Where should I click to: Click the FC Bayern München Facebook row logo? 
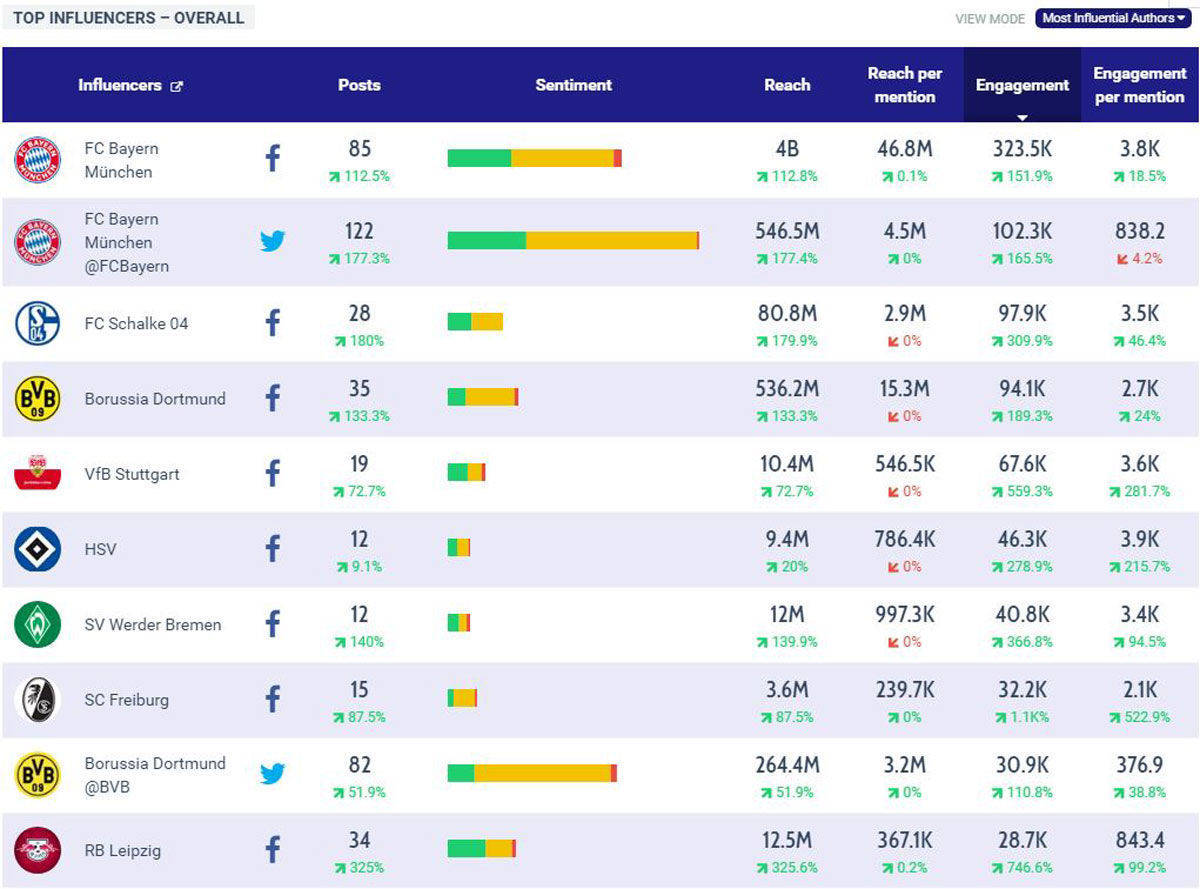pyautogui.click(x=38, y=160)
